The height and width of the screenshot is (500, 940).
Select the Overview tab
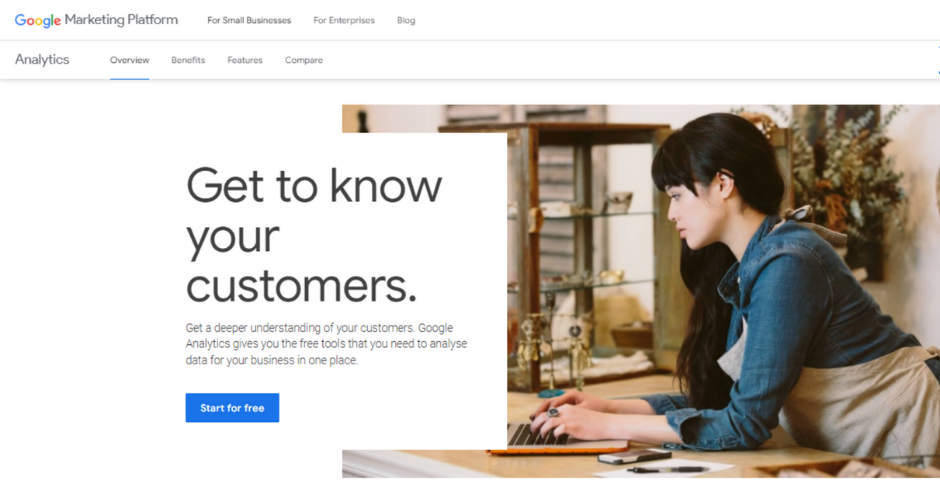(129, 60)
